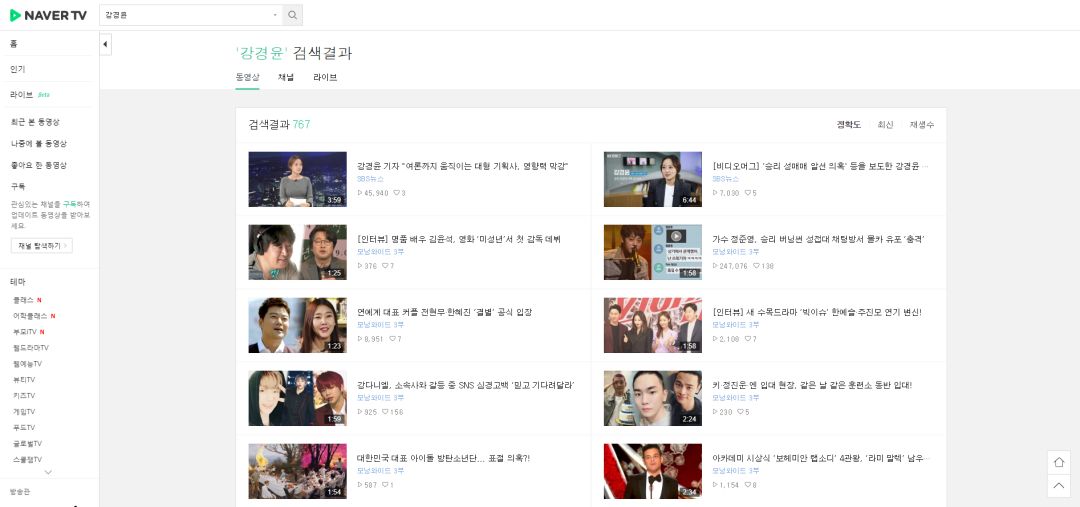The height and width of the screenshot is (507, 1080).
Task: Open SBS뉴스 channel under 비디오머그 video
Action: tap(726, 179)
